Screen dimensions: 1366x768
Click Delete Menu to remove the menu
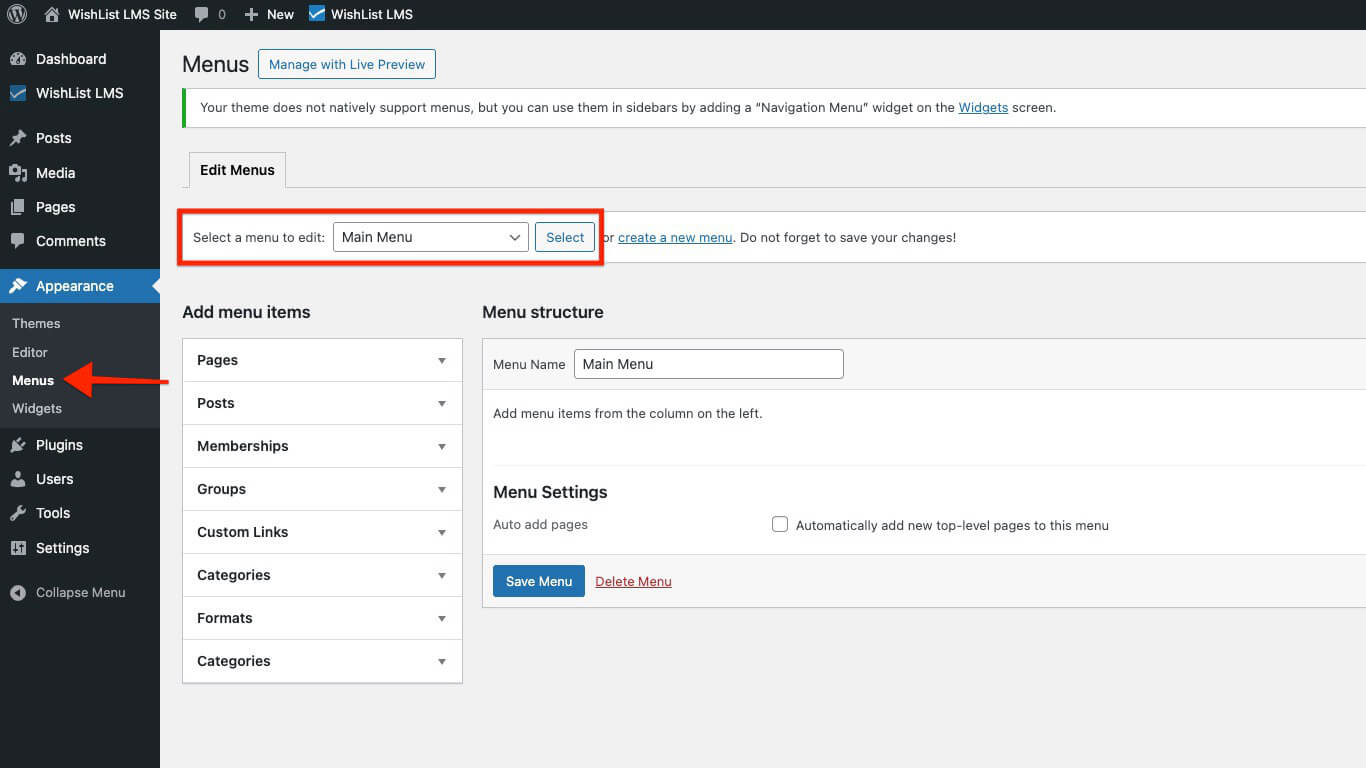tap(633, 581)
